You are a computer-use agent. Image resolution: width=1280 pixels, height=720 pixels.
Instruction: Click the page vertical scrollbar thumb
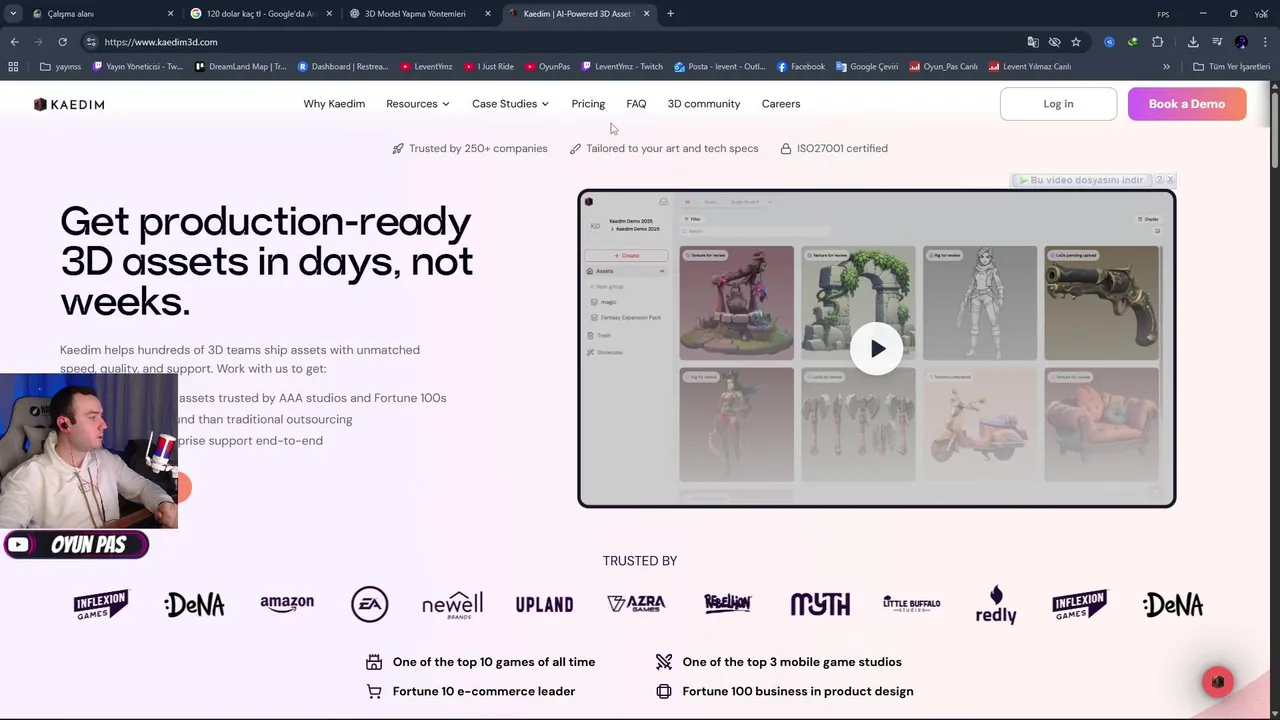point(1274,128)
